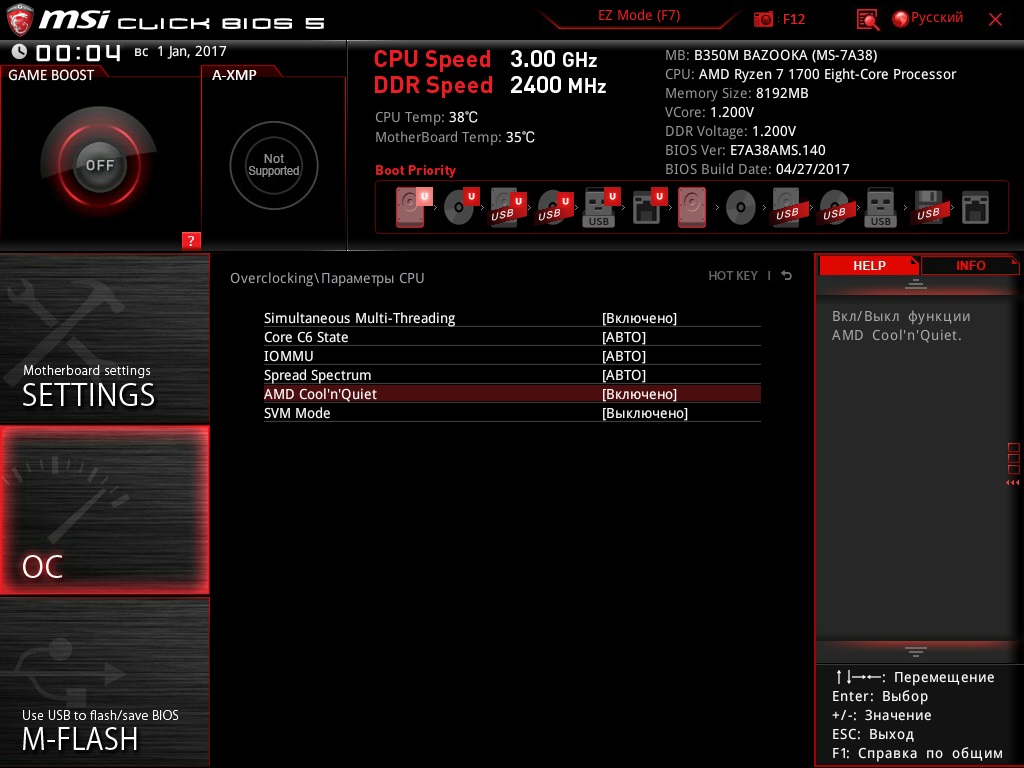Image resolution: width=1024 pixels, height=768 pixels.
Task: Select the UEFI hard drive boot device
Action: (x=414, y=207)
